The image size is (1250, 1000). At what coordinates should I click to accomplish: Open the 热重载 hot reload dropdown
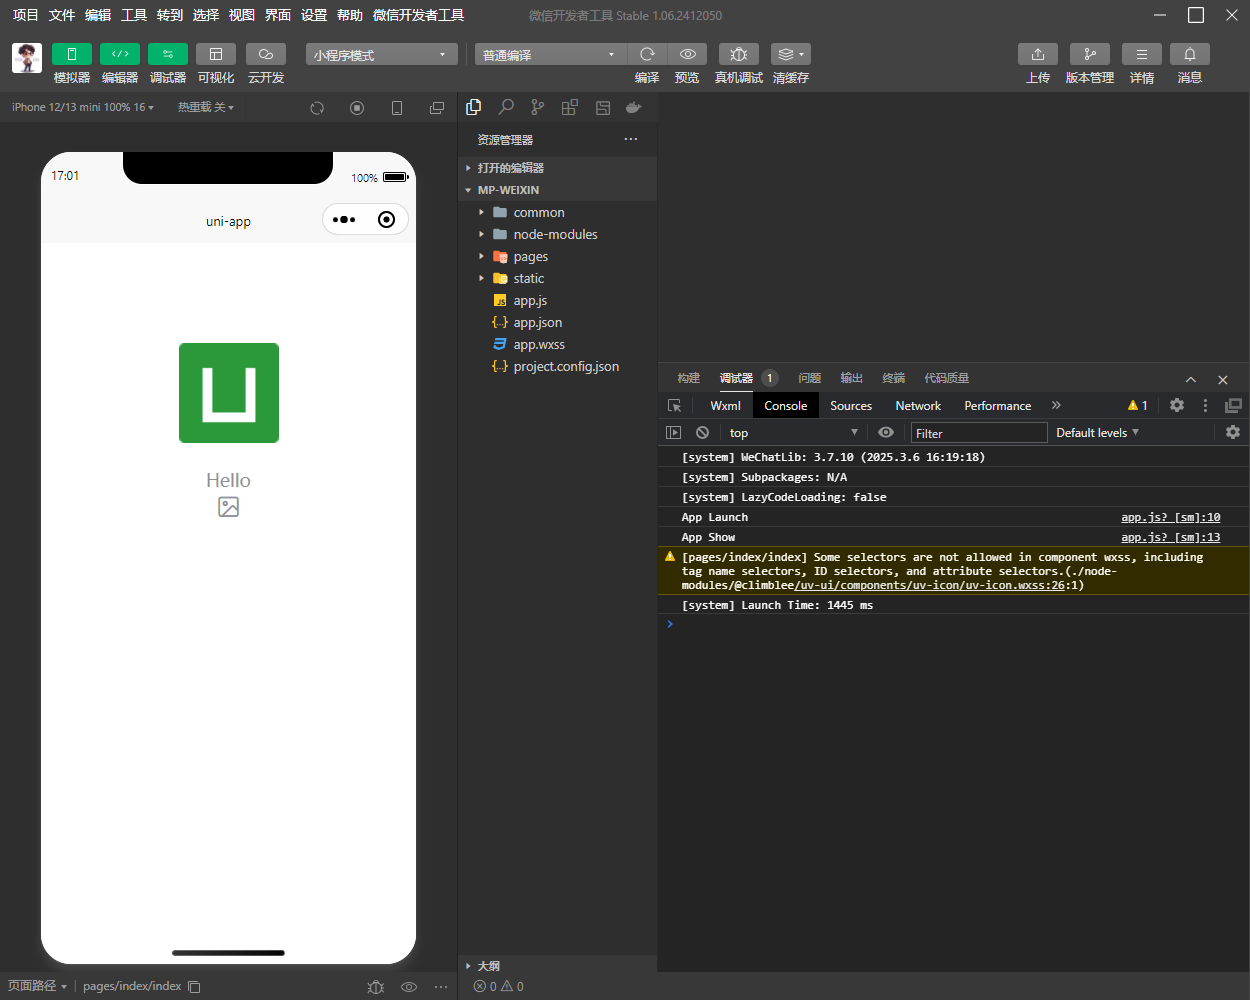click(206, 107)
